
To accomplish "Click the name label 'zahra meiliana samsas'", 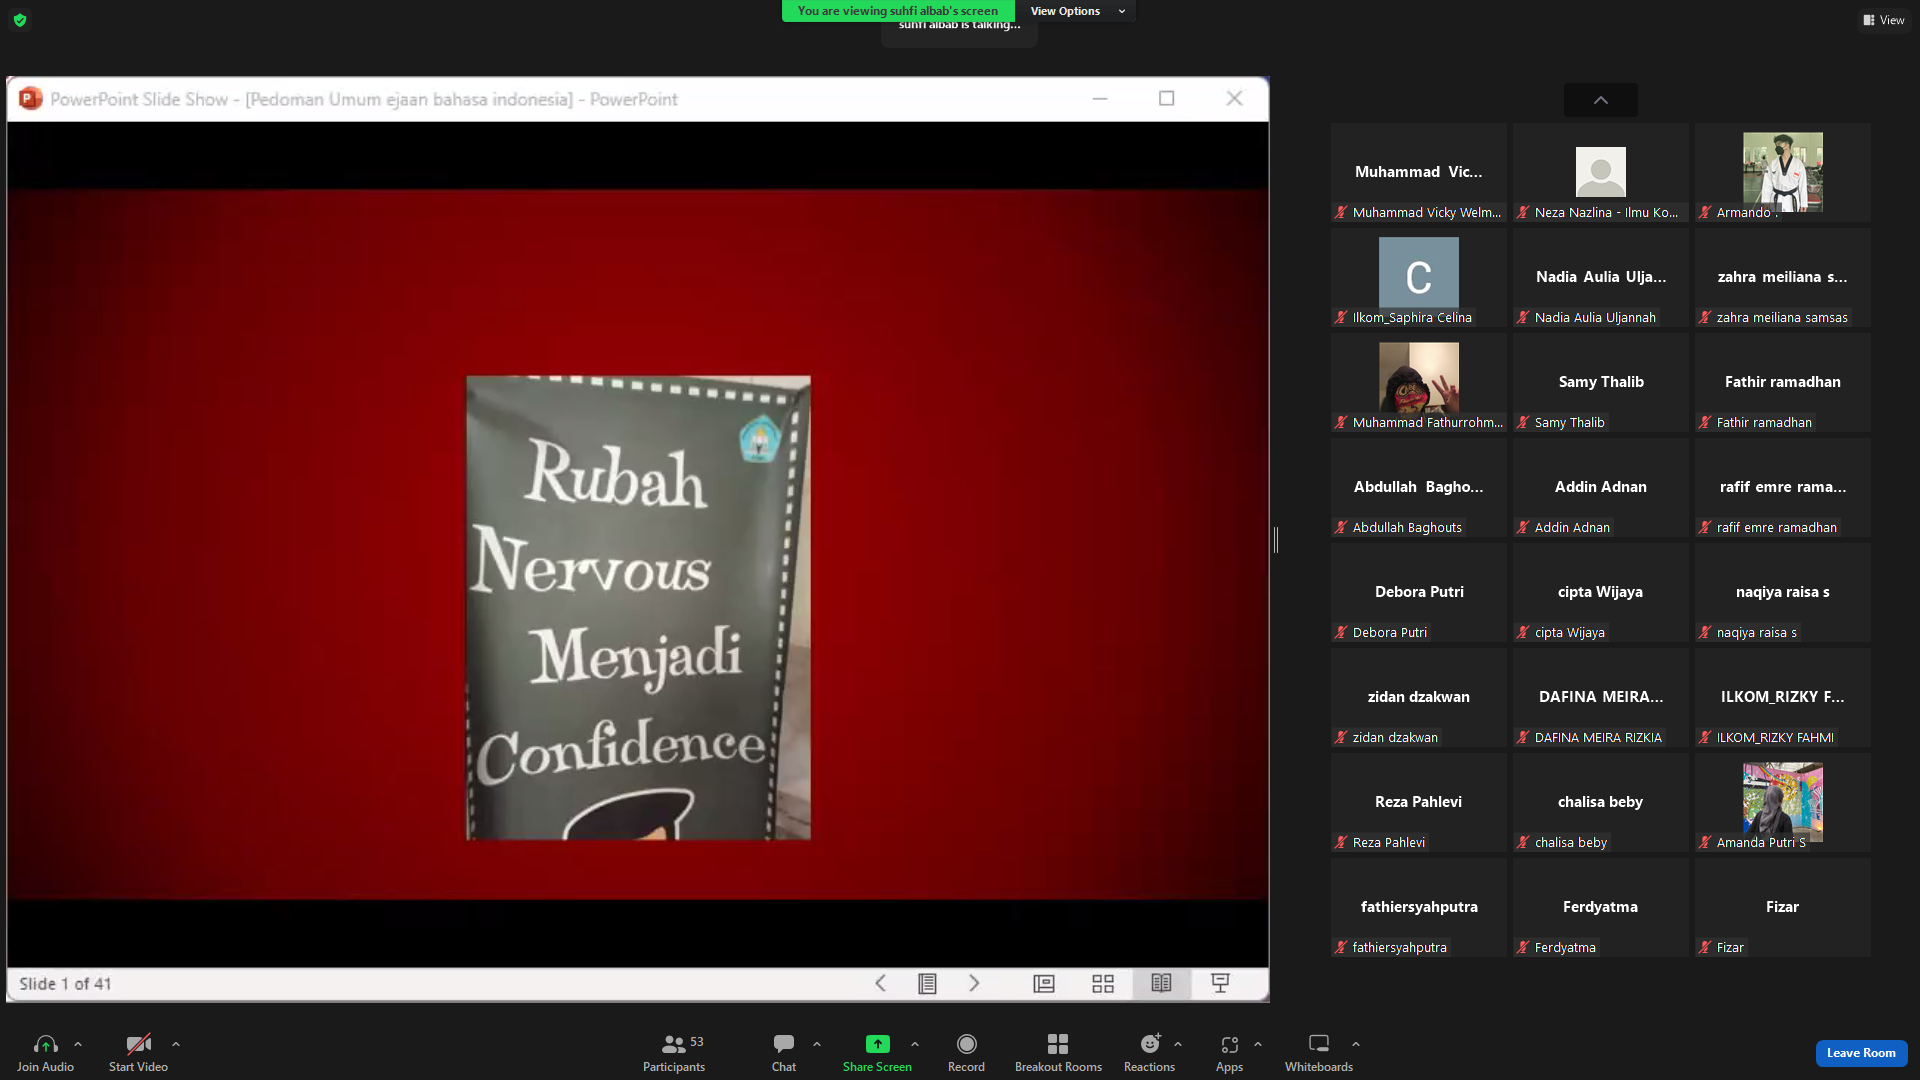I will click(x=1782, y=318).
